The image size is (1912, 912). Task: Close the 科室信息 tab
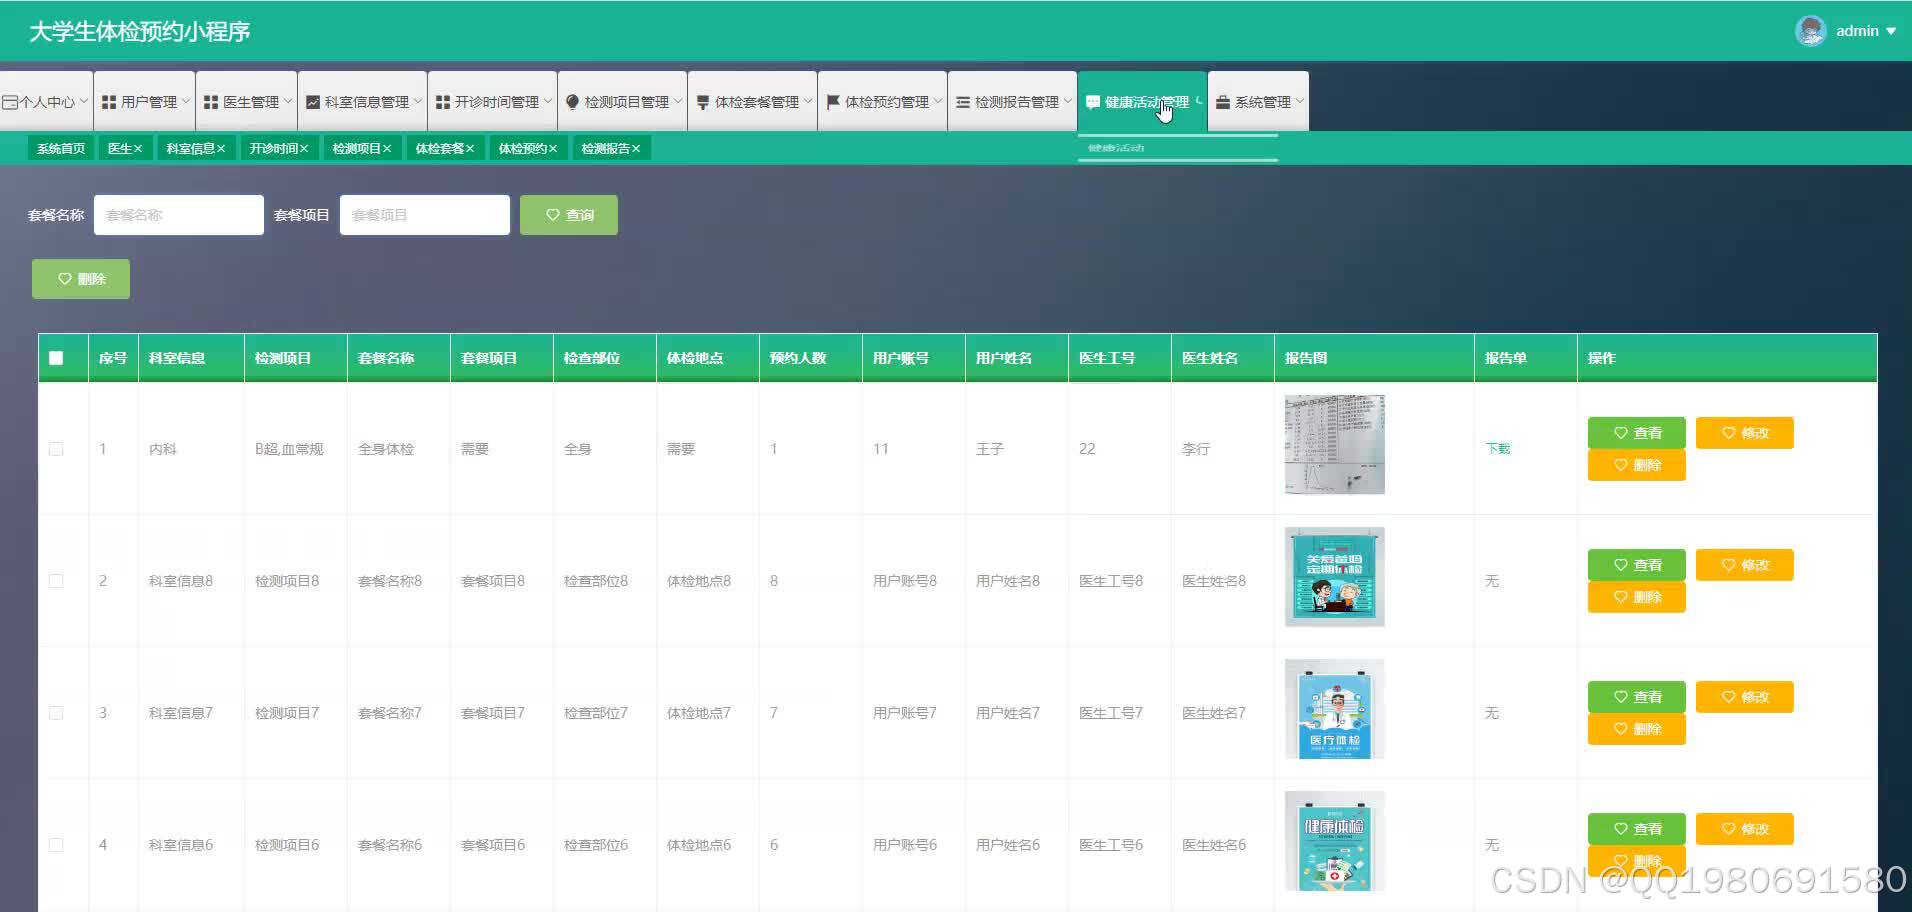pos(221,148)
